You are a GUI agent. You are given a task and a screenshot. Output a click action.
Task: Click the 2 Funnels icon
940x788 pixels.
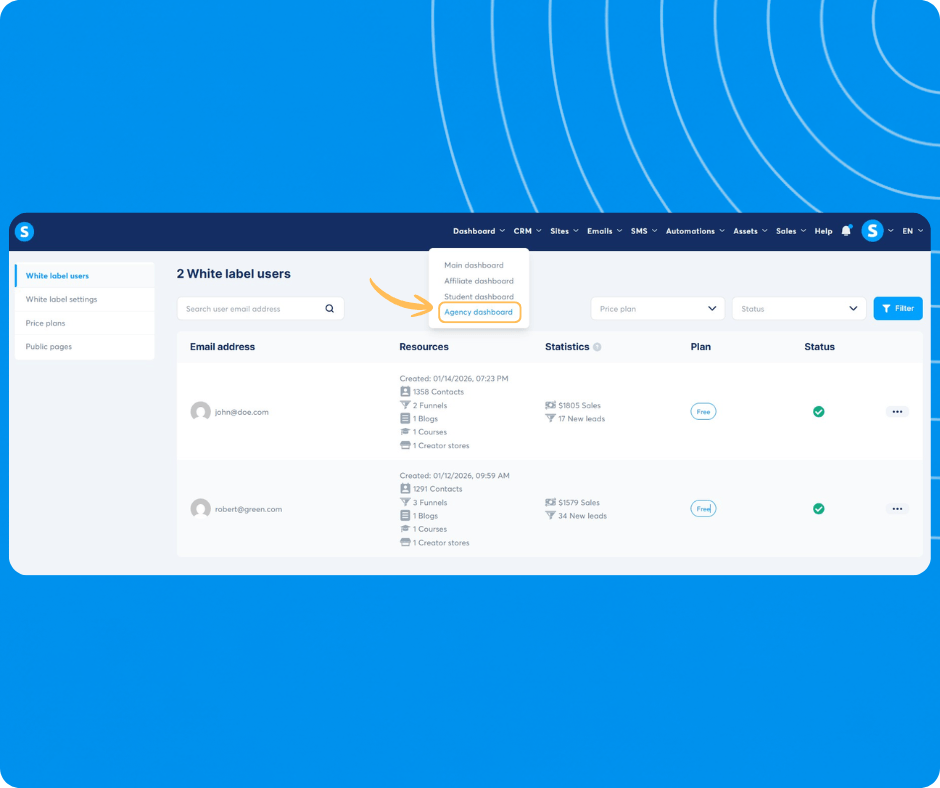[405, 405]
